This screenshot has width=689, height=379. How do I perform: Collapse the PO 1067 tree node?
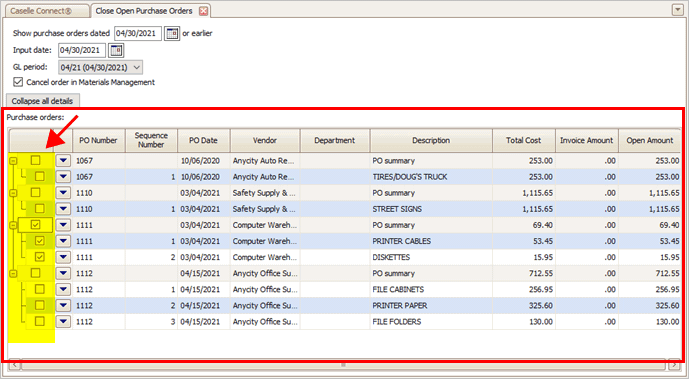pos(14,161)
